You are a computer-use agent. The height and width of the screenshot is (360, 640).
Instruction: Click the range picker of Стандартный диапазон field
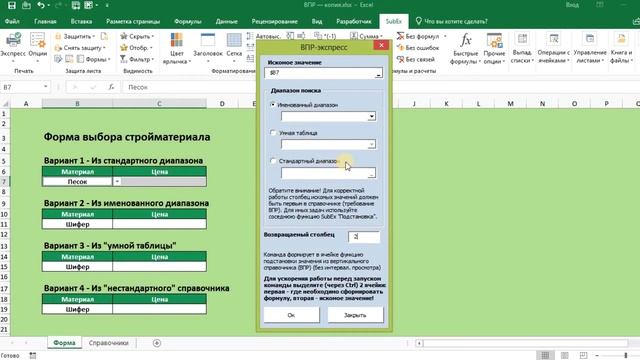point(371,173)
